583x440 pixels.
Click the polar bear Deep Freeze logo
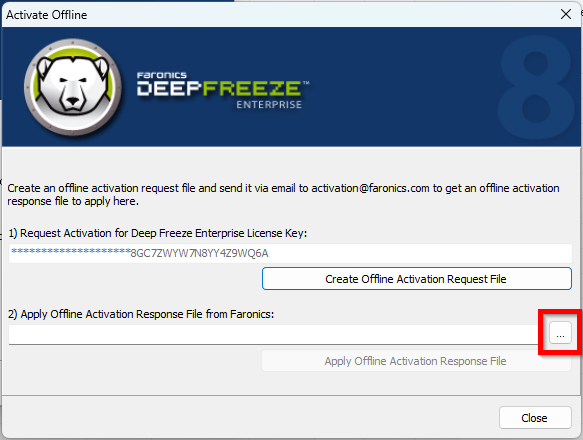tap(73, 87)
